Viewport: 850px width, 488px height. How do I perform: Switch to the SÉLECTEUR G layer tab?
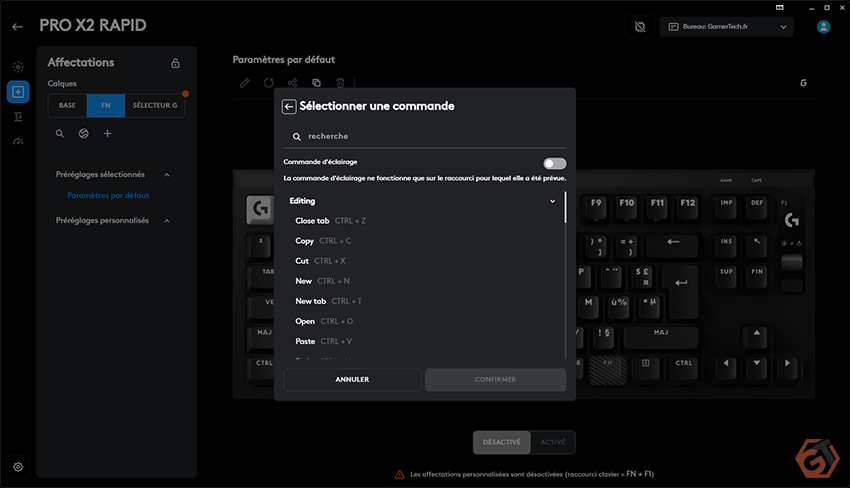coord(155,105)
